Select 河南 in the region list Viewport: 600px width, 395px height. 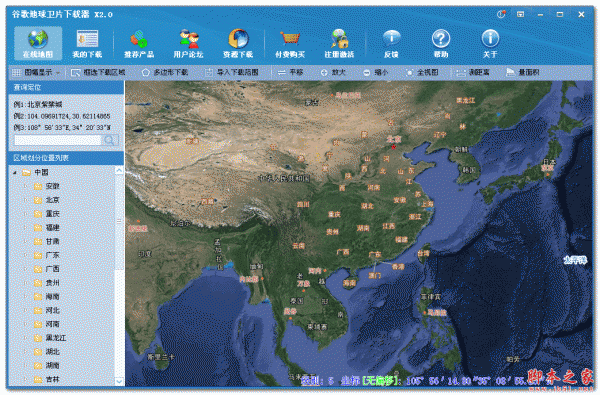[53, 324]
